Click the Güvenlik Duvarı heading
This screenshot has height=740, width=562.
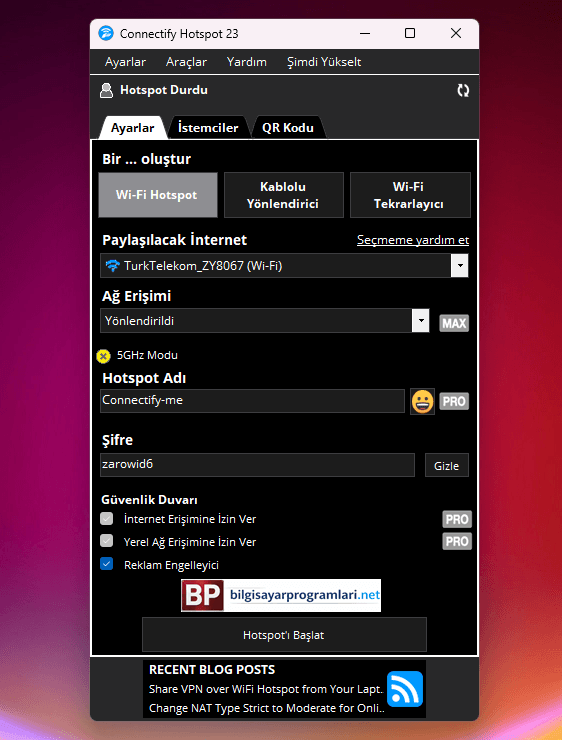(150, 500)
